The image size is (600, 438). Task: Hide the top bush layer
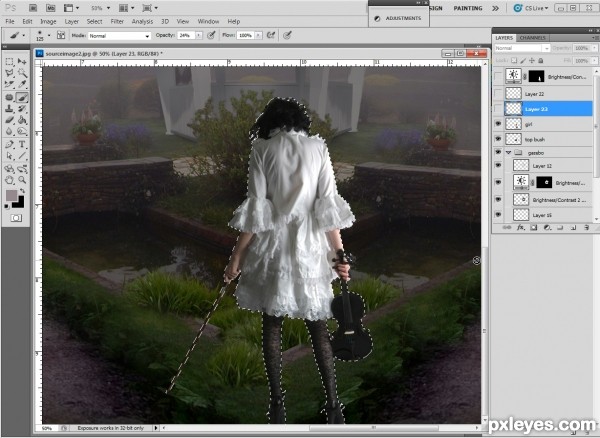click(x=498, y=139)
